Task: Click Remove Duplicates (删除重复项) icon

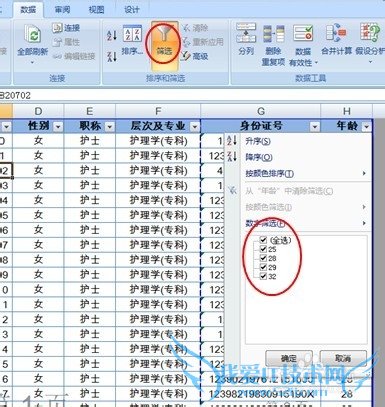Action: [273, 34]
